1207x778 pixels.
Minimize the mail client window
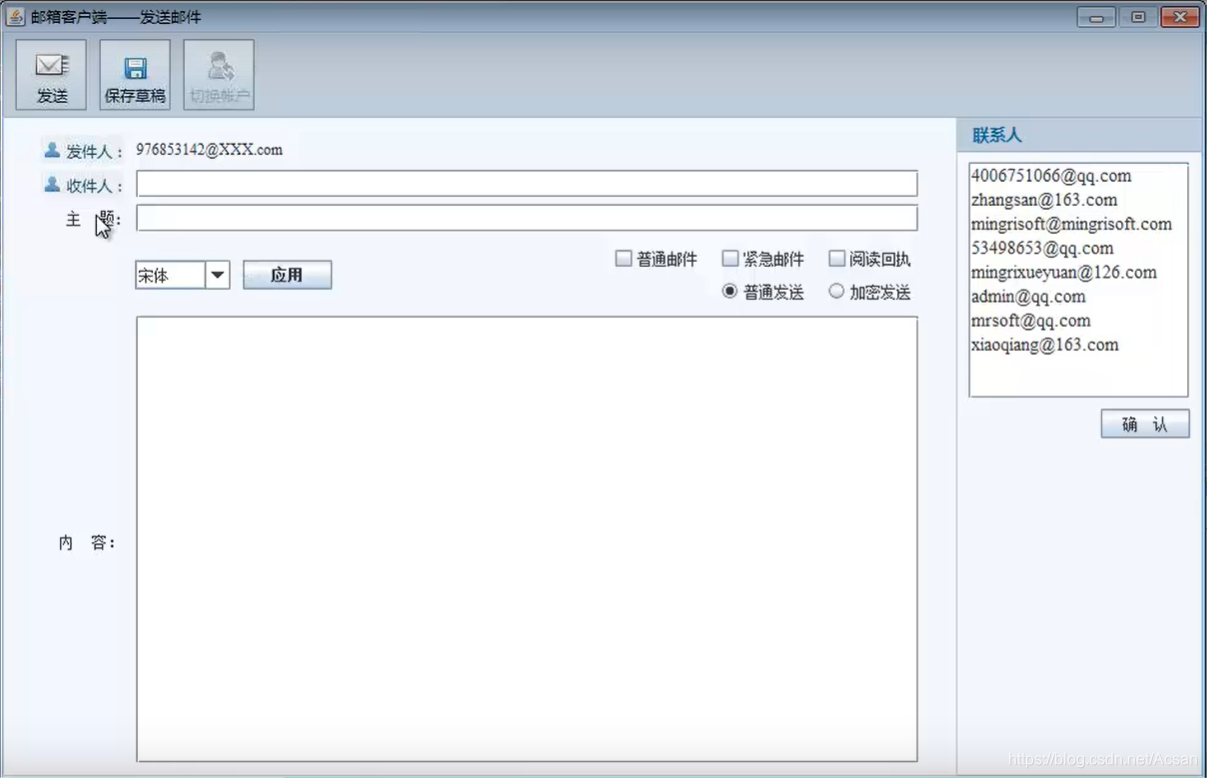[x=1096, y=17]
